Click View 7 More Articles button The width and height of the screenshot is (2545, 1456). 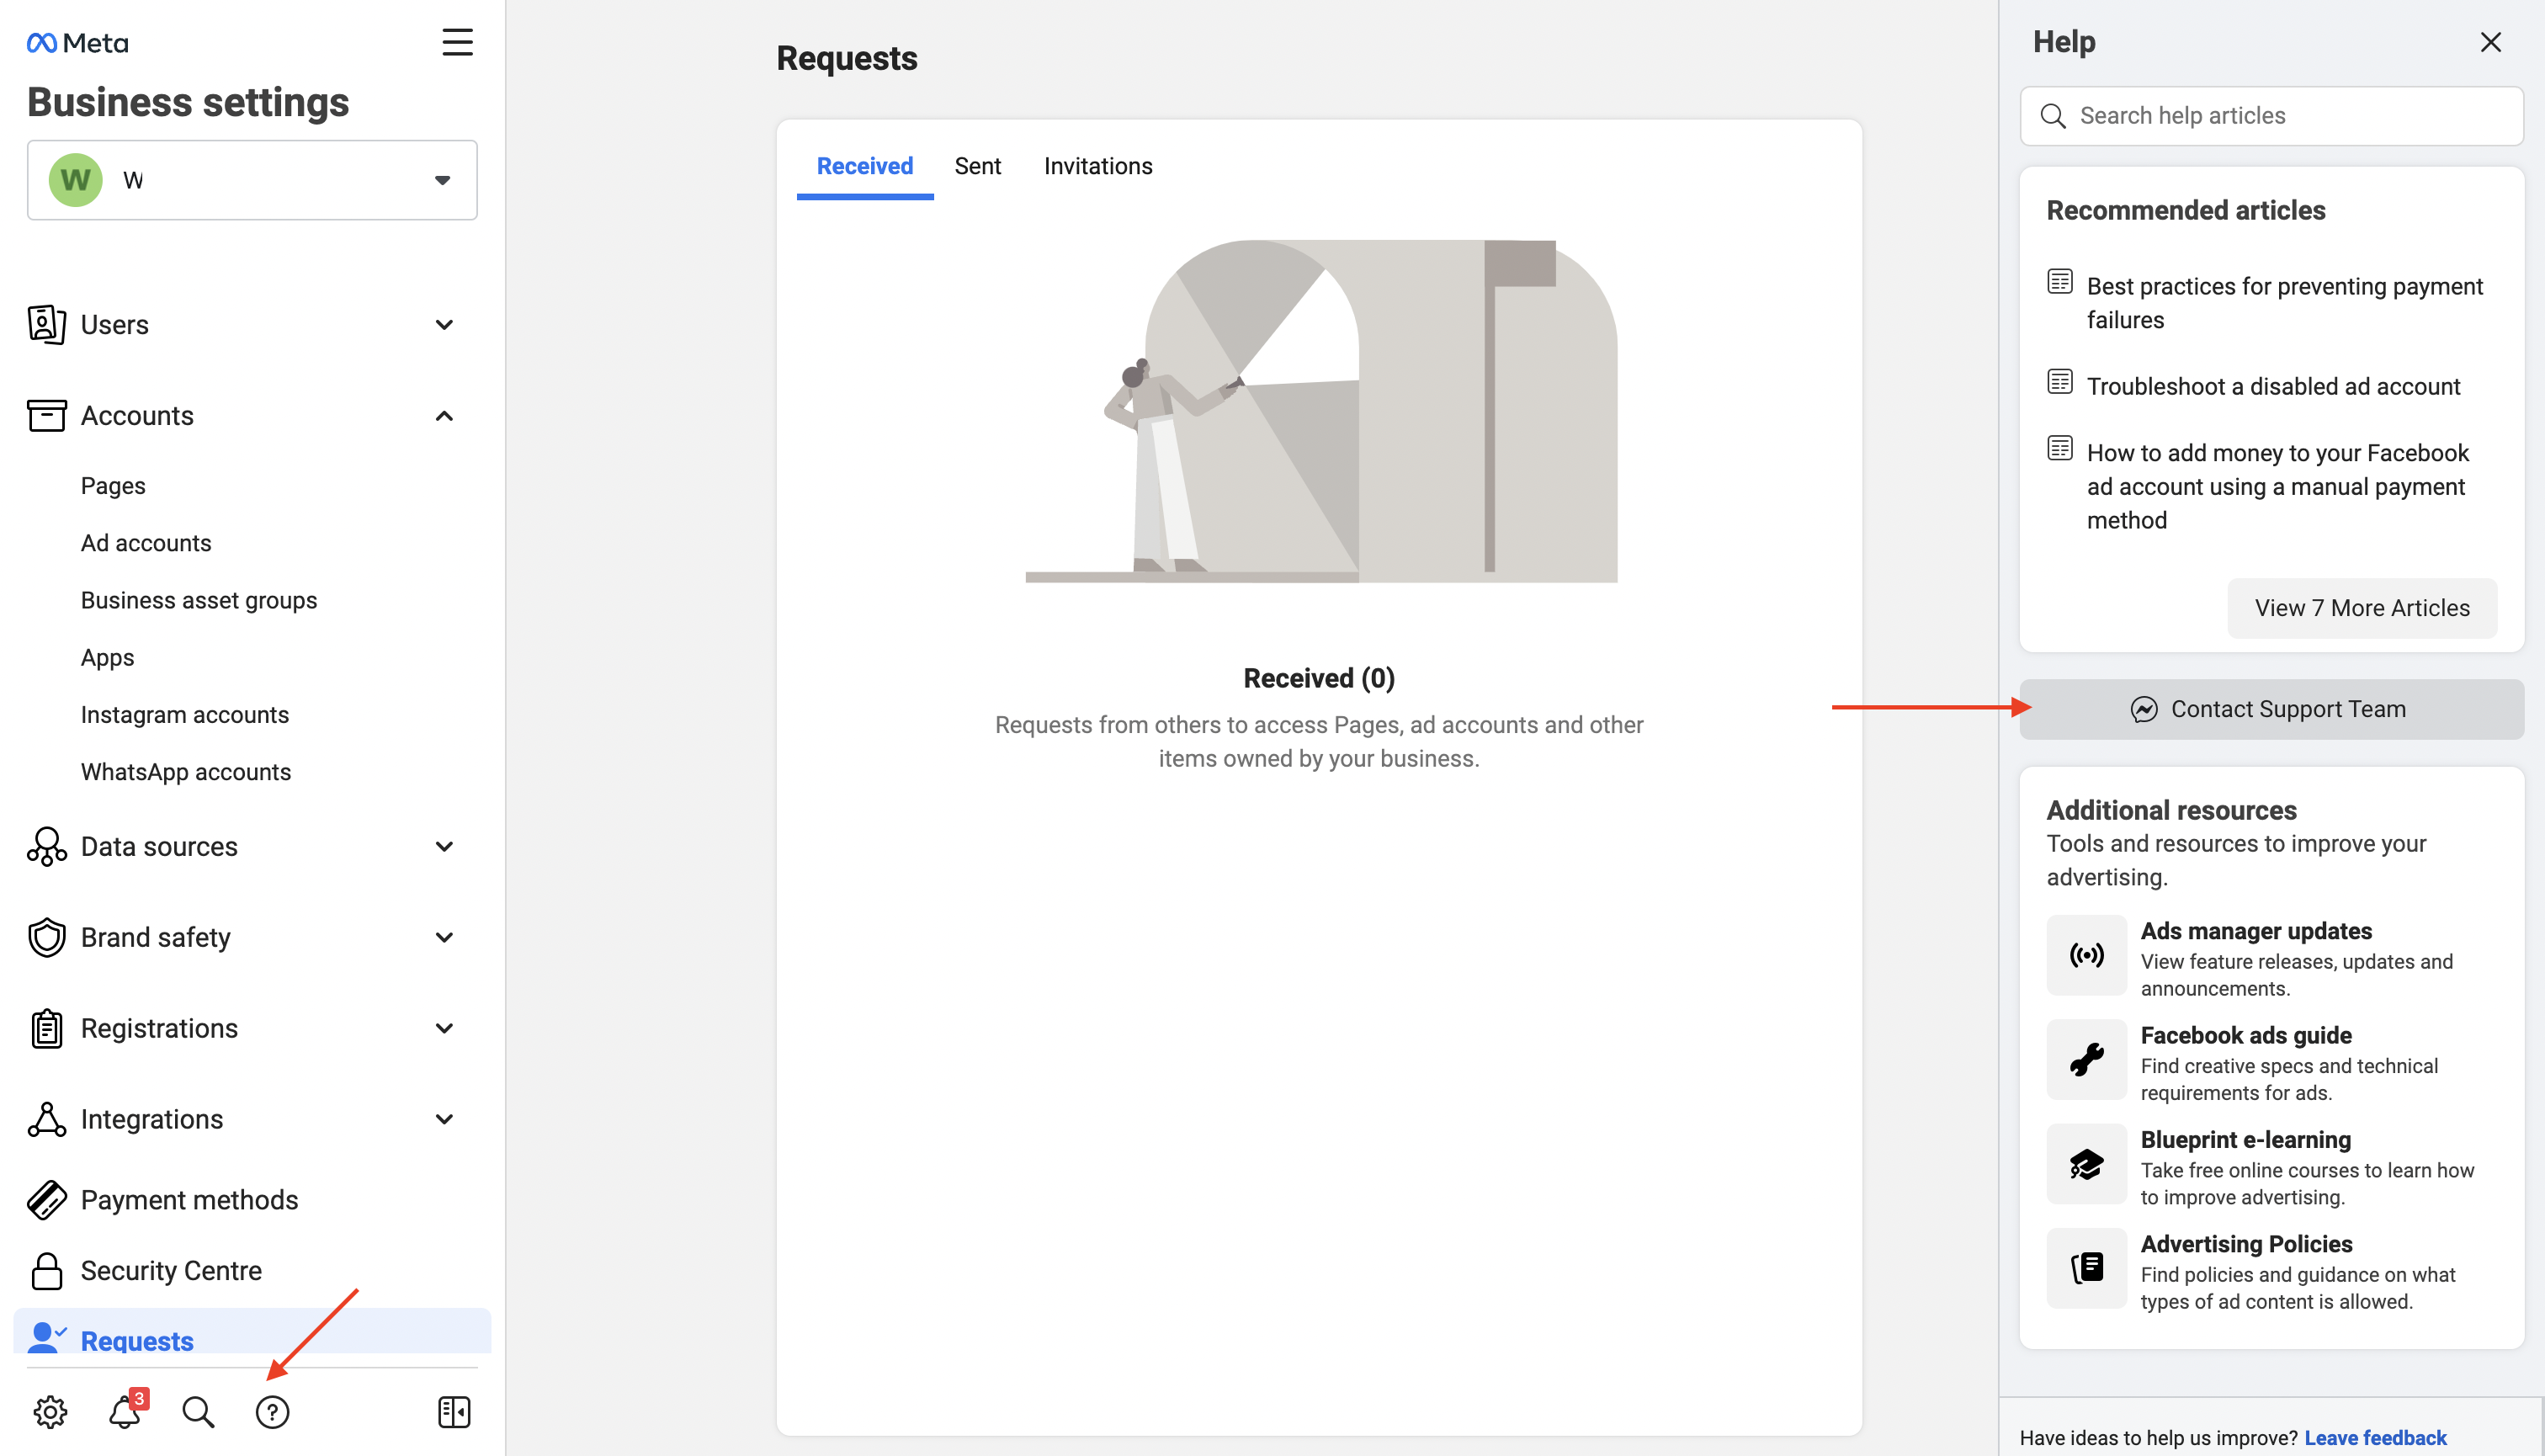tap(2362, 608)
